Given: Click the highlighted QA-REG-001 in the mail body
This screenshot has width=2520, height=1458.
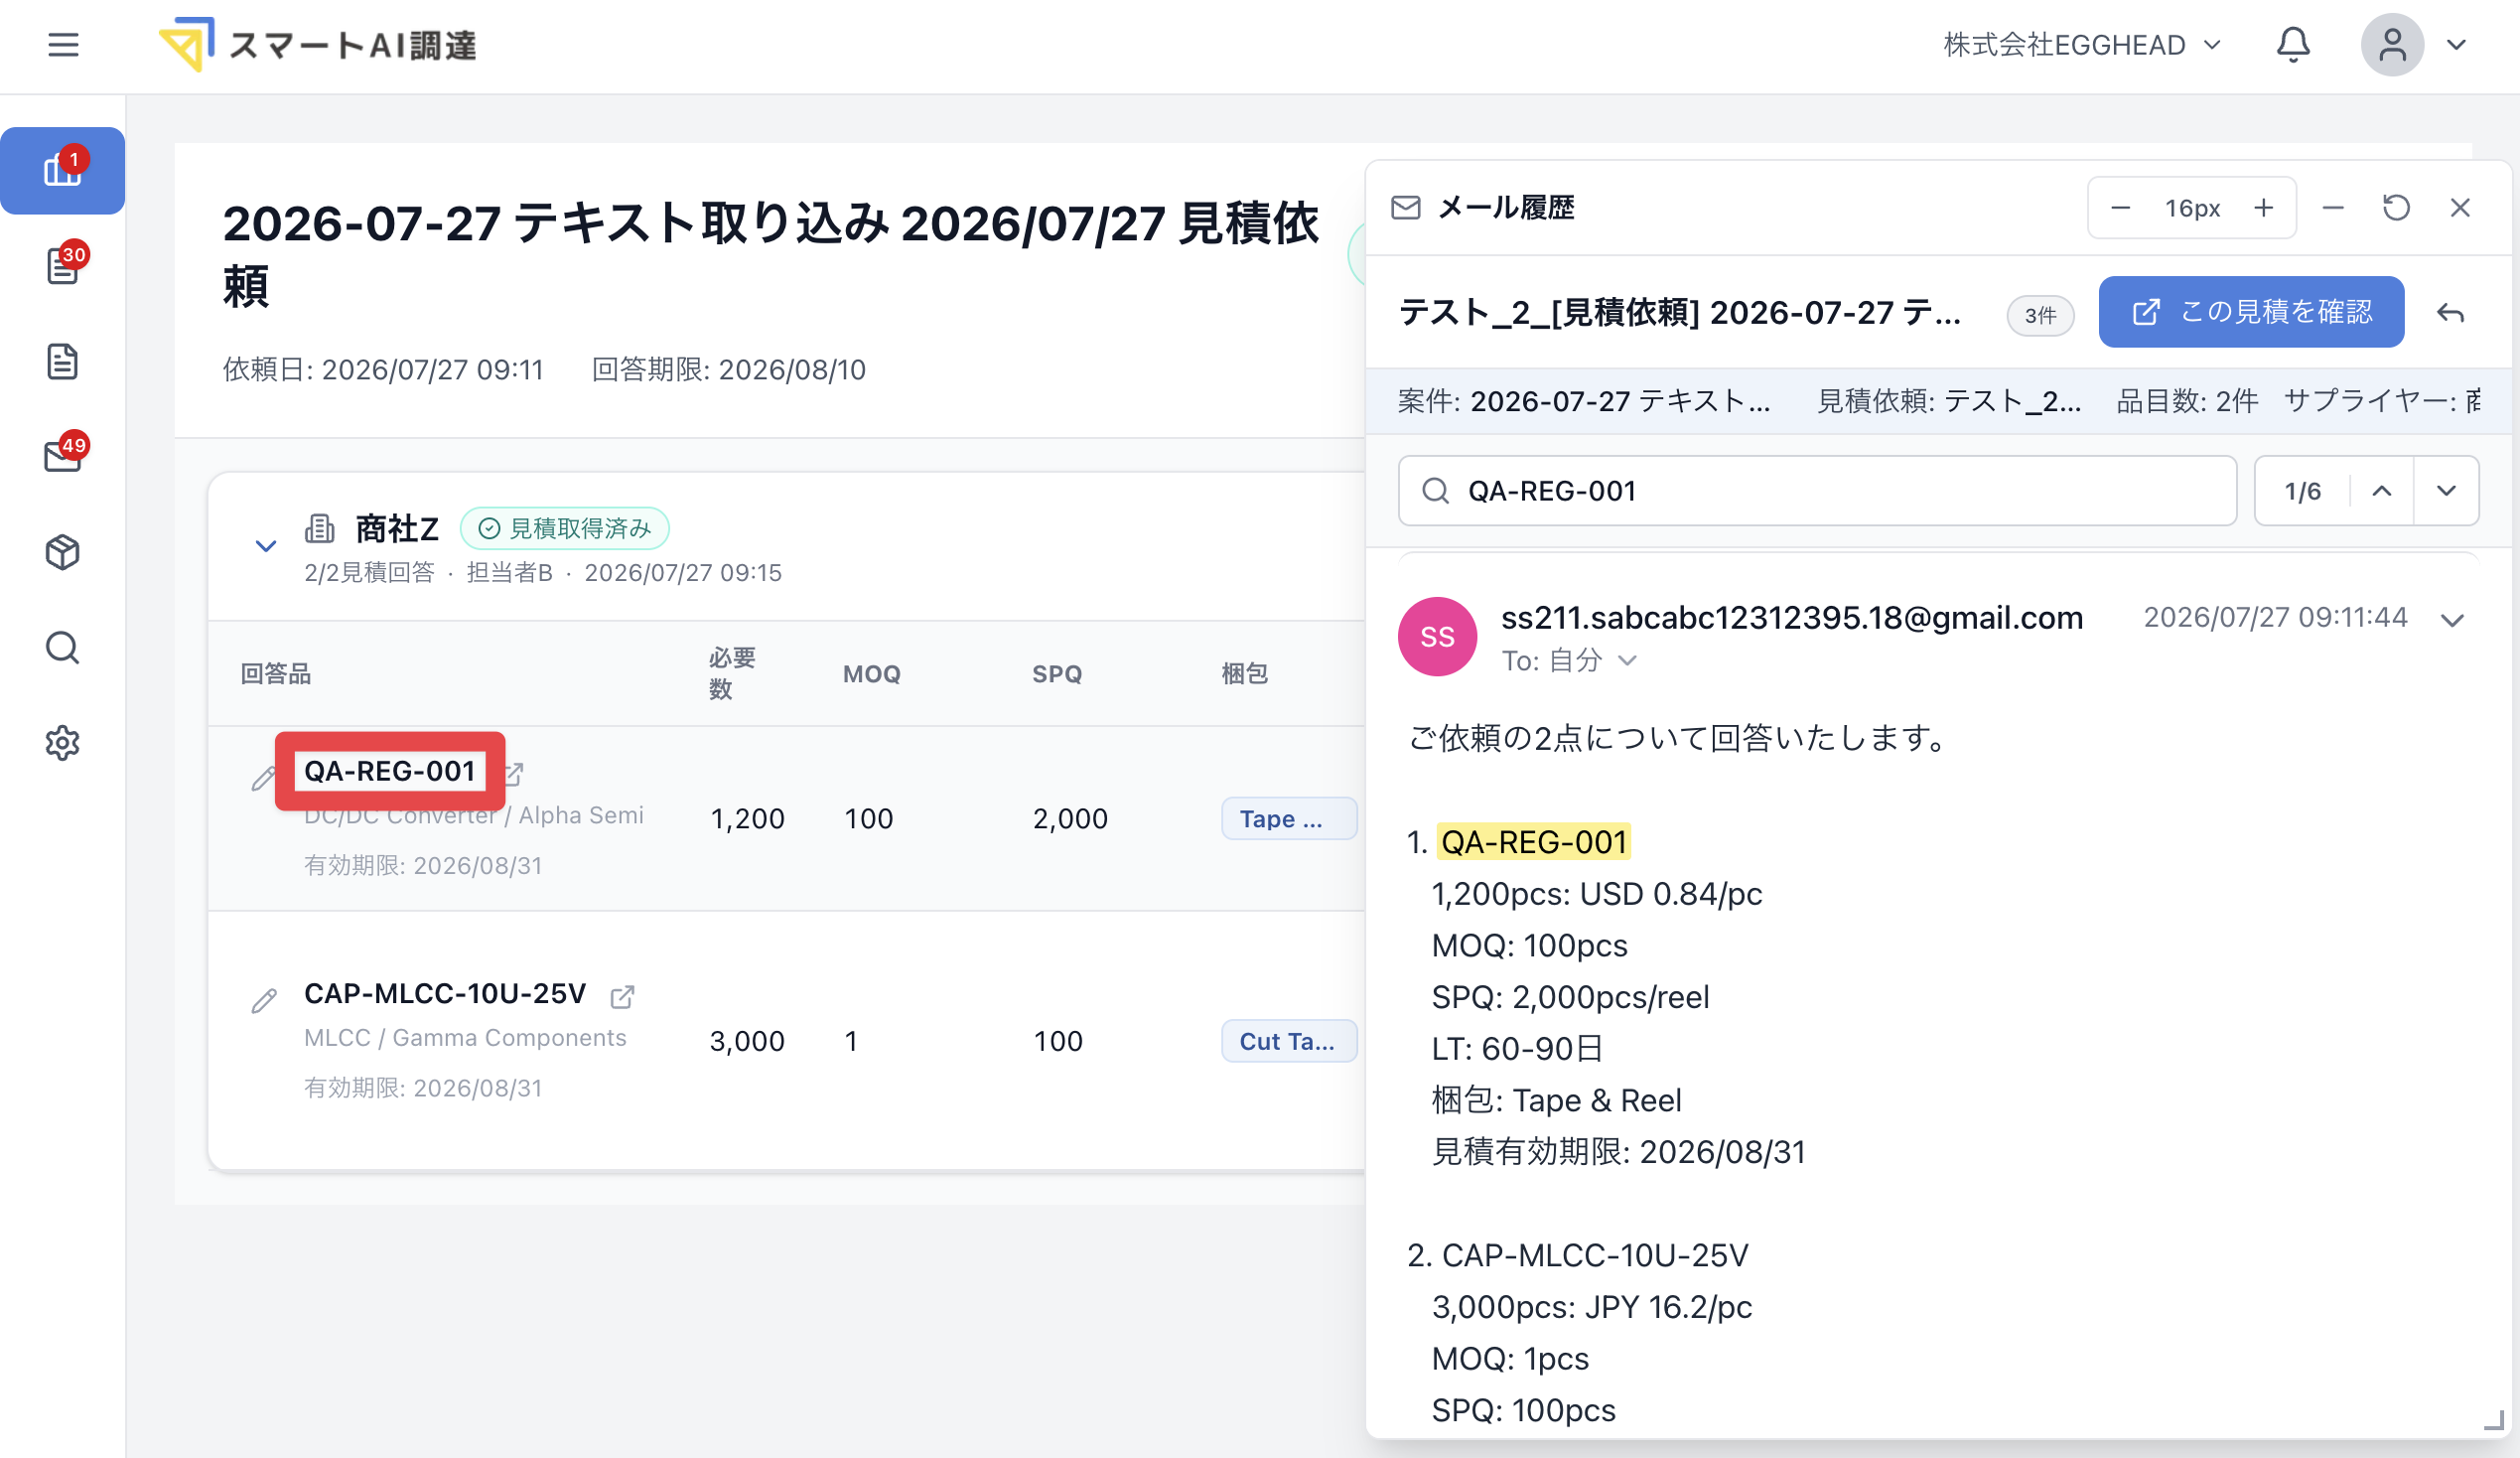Looking at the screenshot, I should click(1534, 842).
